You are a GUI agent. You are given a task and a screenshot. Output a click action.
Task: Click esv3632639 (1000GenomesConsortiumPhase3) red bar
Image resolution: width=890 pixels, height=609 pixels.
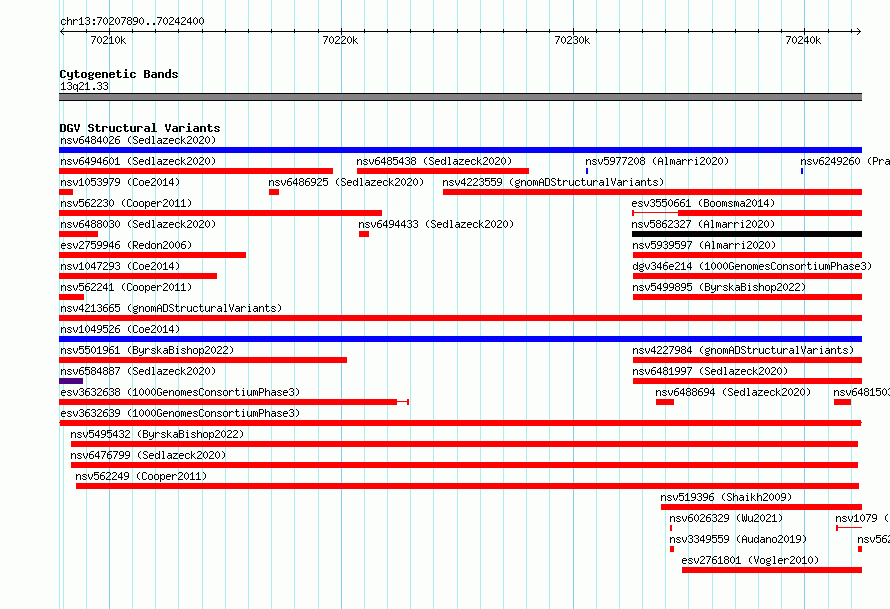(x=460, y=423)
